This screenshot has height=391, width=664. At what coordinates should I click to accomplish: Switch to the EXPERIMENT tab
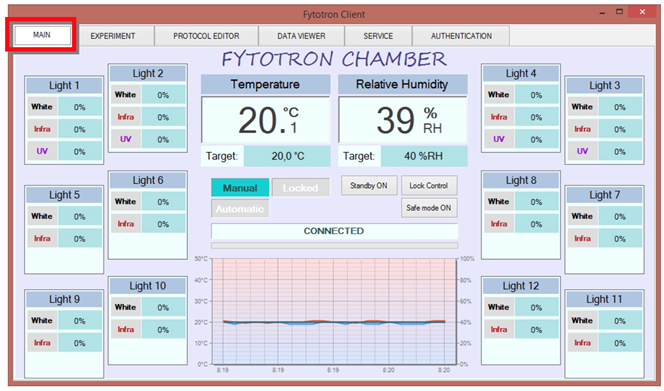113,36
